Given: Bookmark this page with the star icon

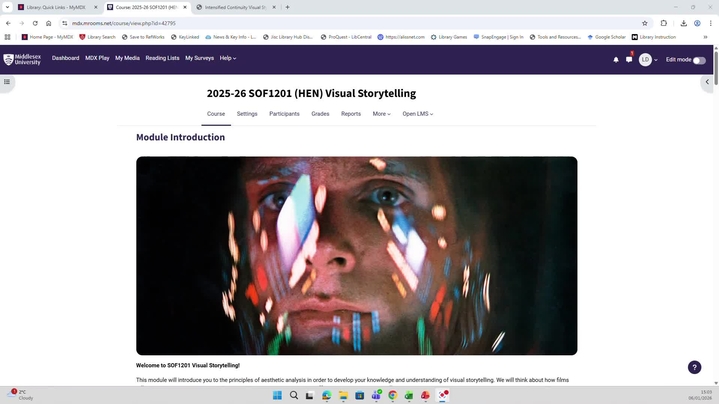Looking at the screenshot, I should pos(645,23).
